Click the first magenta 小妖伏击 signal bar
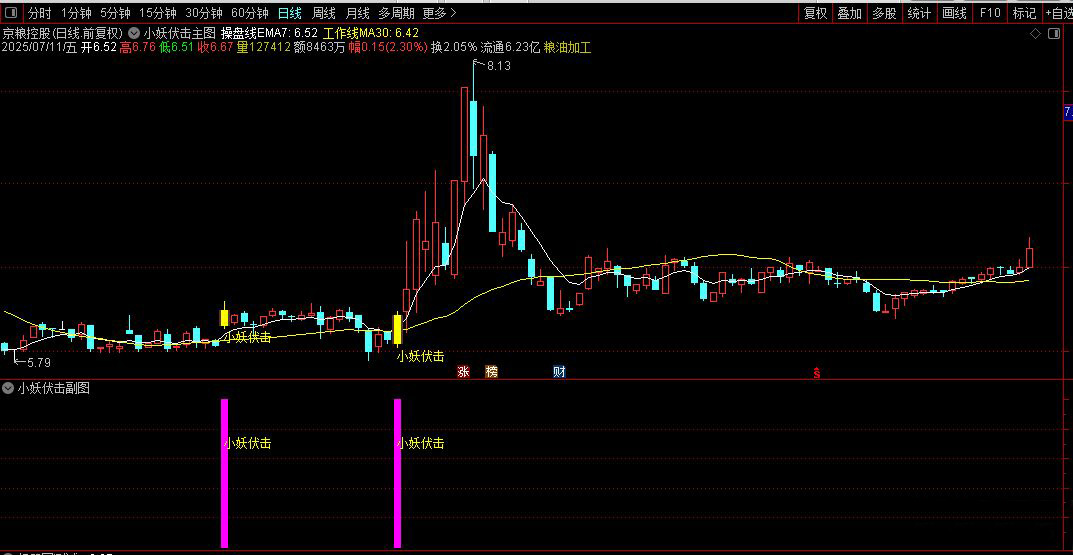The height and width of the screenshot is (555, 1073). 224,473
